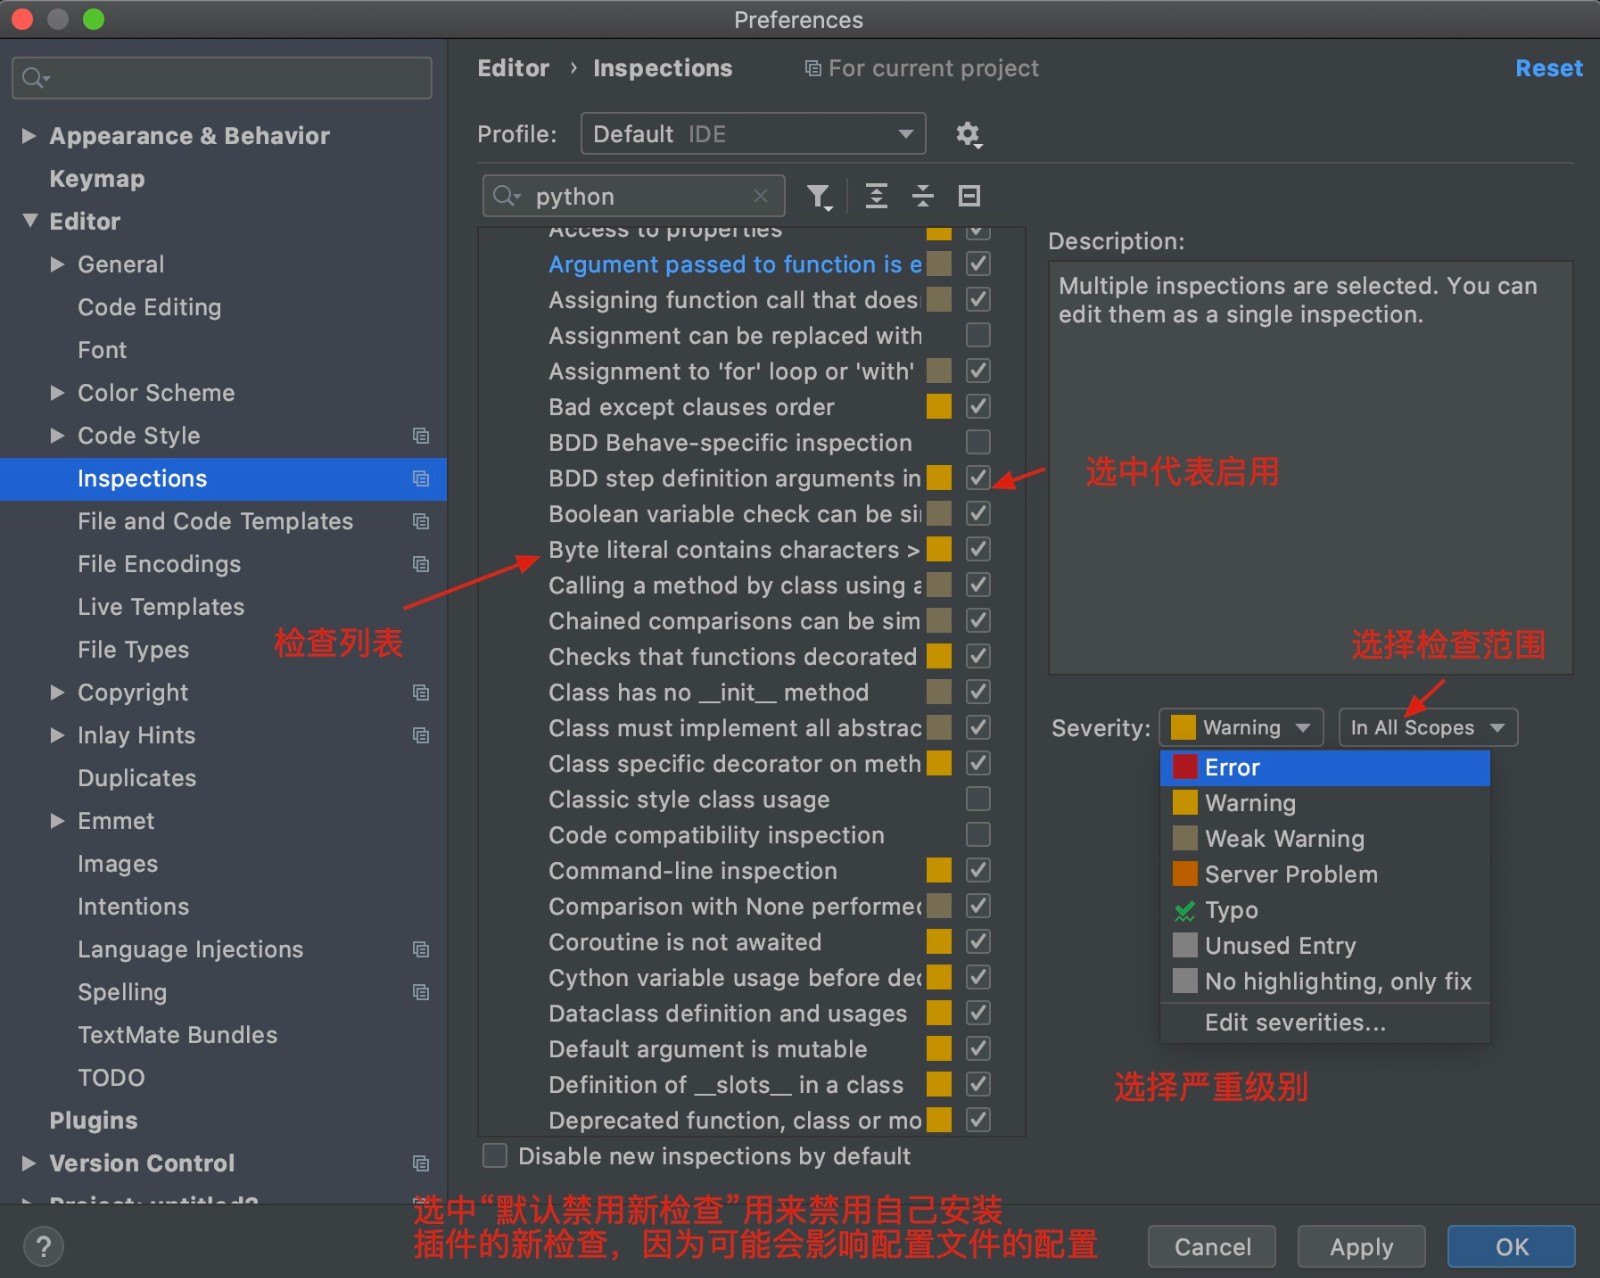This screenshot has height=1278, width=1600.
Task: Choose Unused Entry severity
Action: tap(1325, 945)
